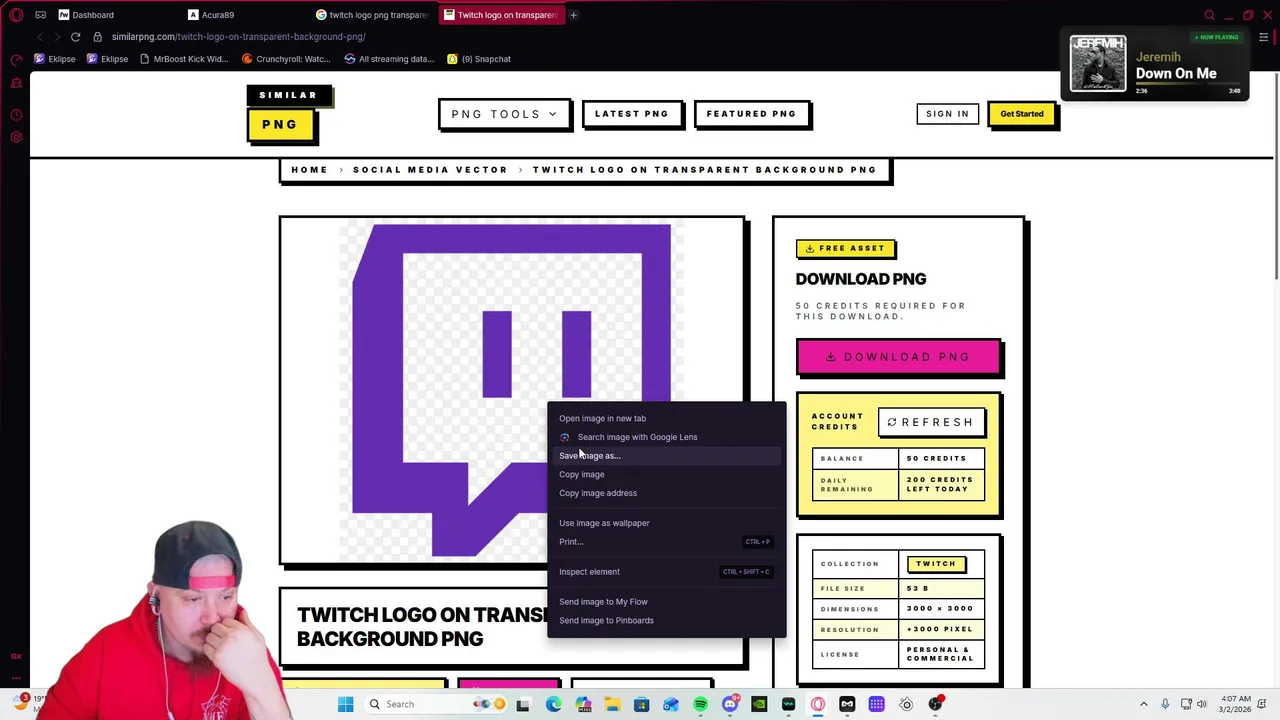Open the sidebar history clock icon

(x=16, y=114)
